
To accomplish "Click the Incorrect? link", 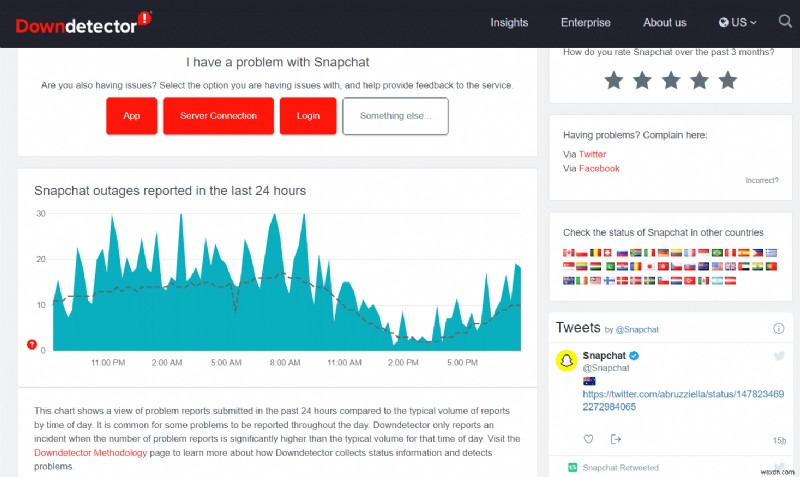I will (x=762, y=180).
